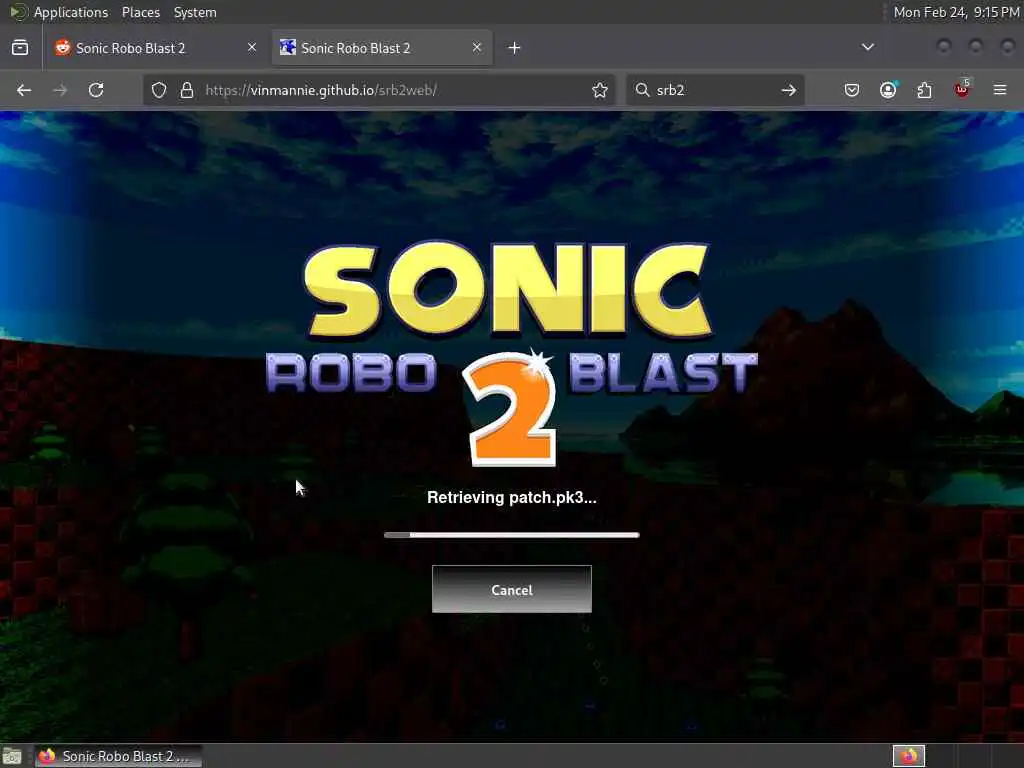Close the first Sonic Robo Blast 2 tab
This screenshot has height=768, width=1024.
252,48
